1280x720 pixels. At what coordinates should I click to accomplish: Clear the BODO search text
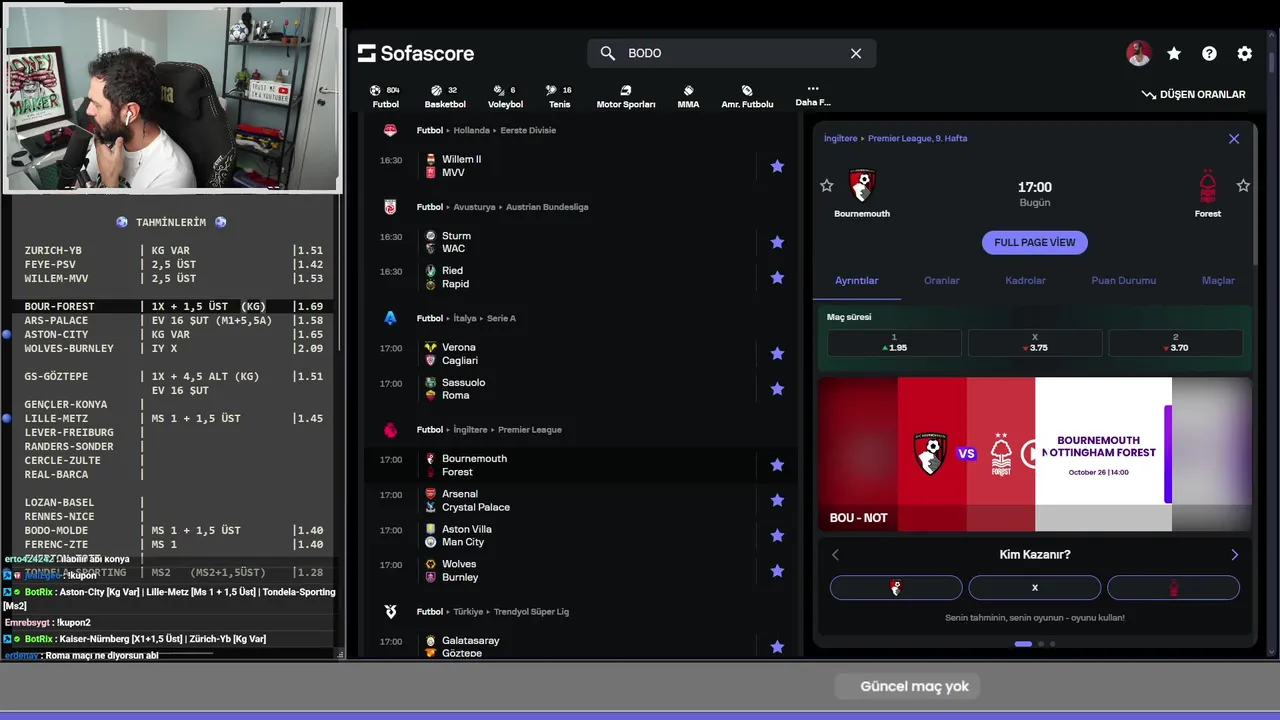(x=856, y=53)
